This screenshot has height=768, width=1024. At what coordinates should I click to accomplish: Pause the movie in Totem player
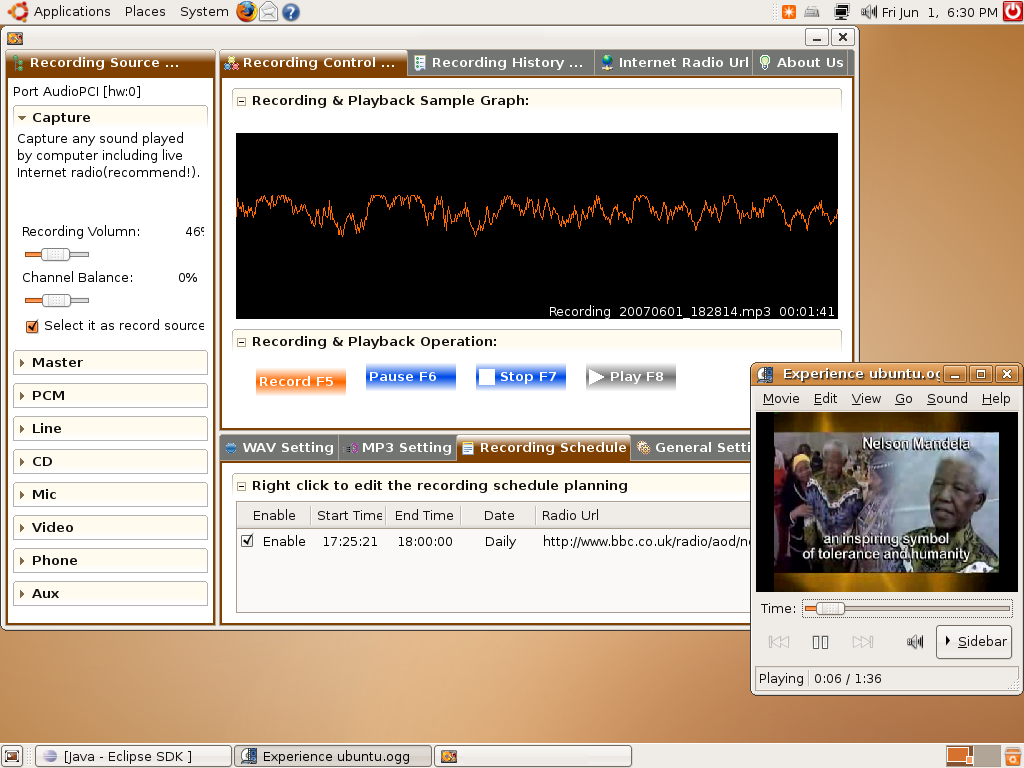point(820,642)
